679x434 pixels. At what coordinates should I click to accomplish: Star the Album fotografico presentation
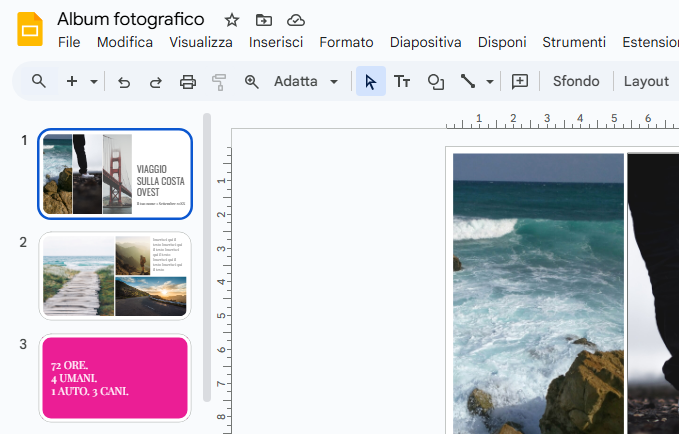pyautogui.click(x=232, y=20)
